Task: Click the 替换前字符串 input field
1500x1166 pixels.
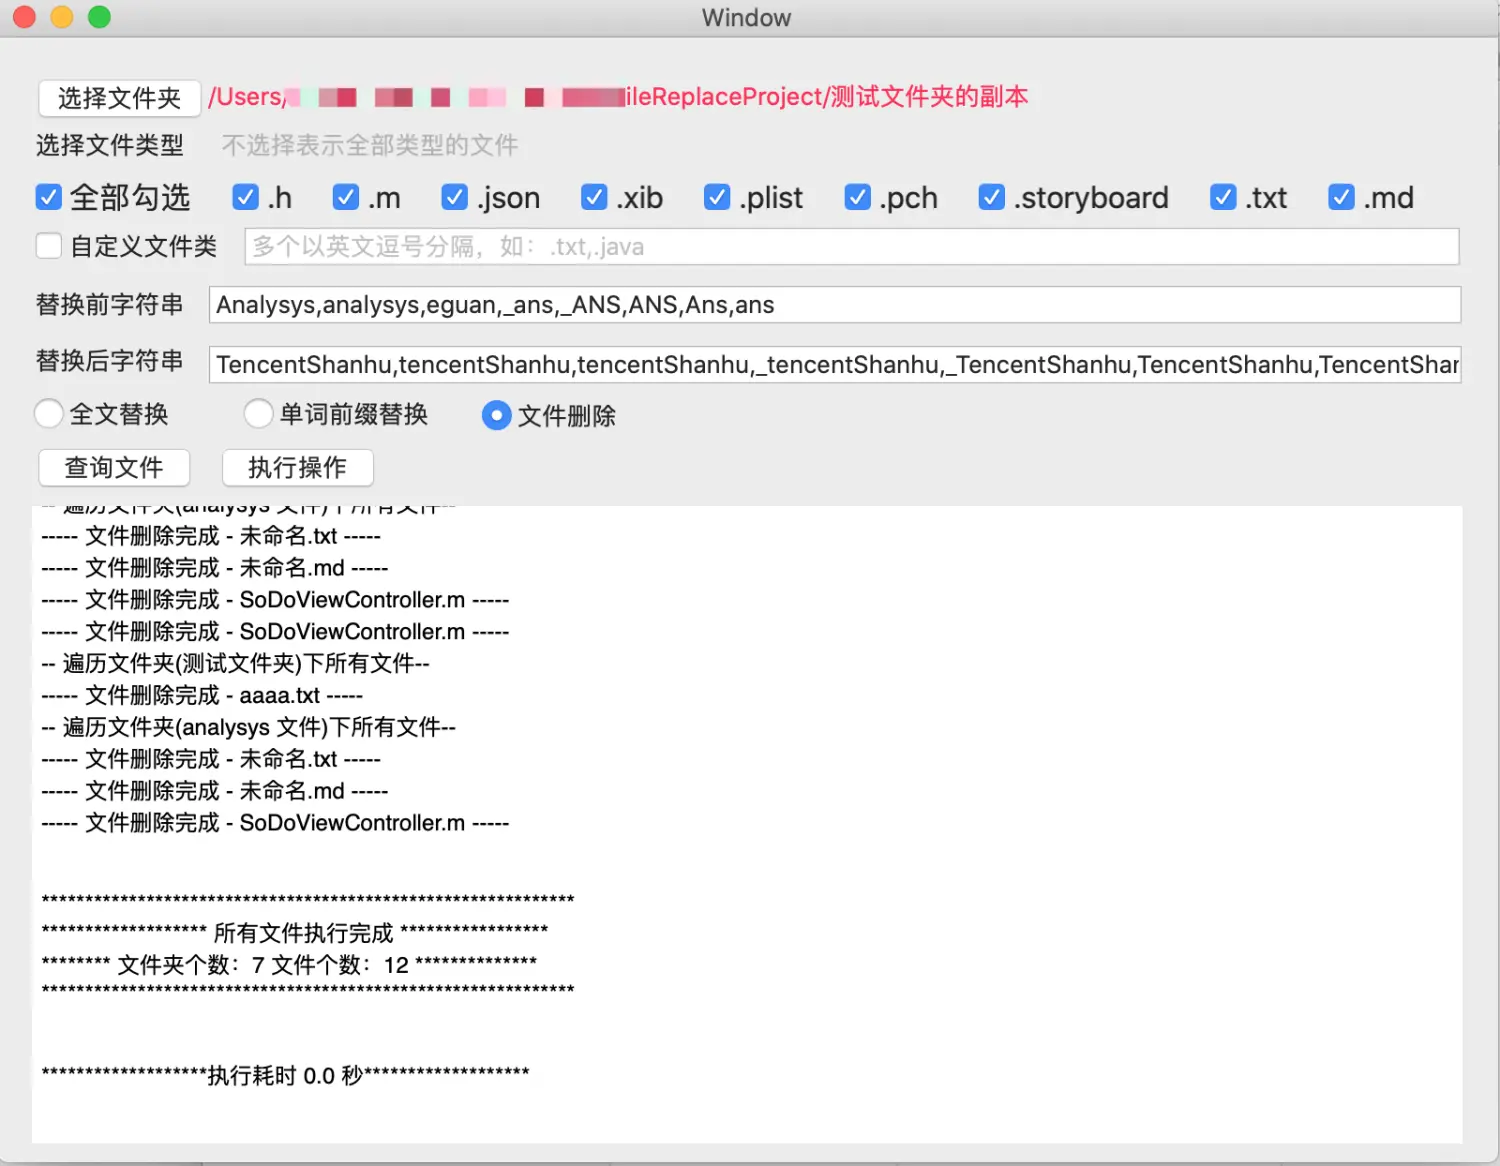Action: 835,305
